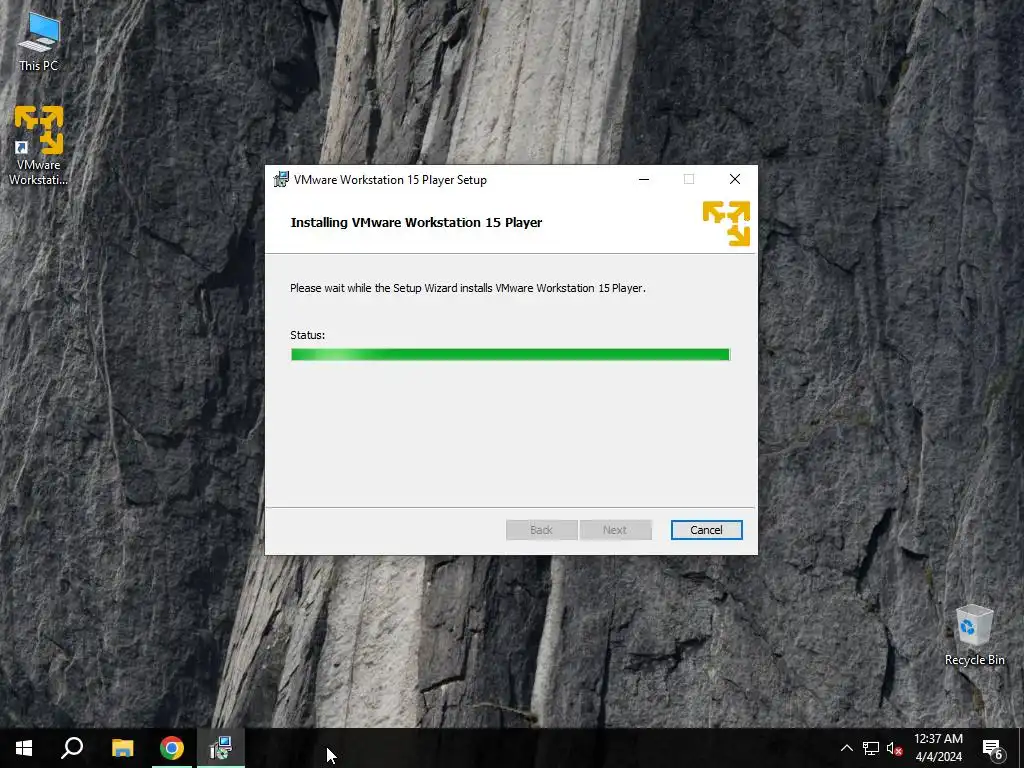Open the notification center icon
The image size is (1024, 768).
pos(993,748)
